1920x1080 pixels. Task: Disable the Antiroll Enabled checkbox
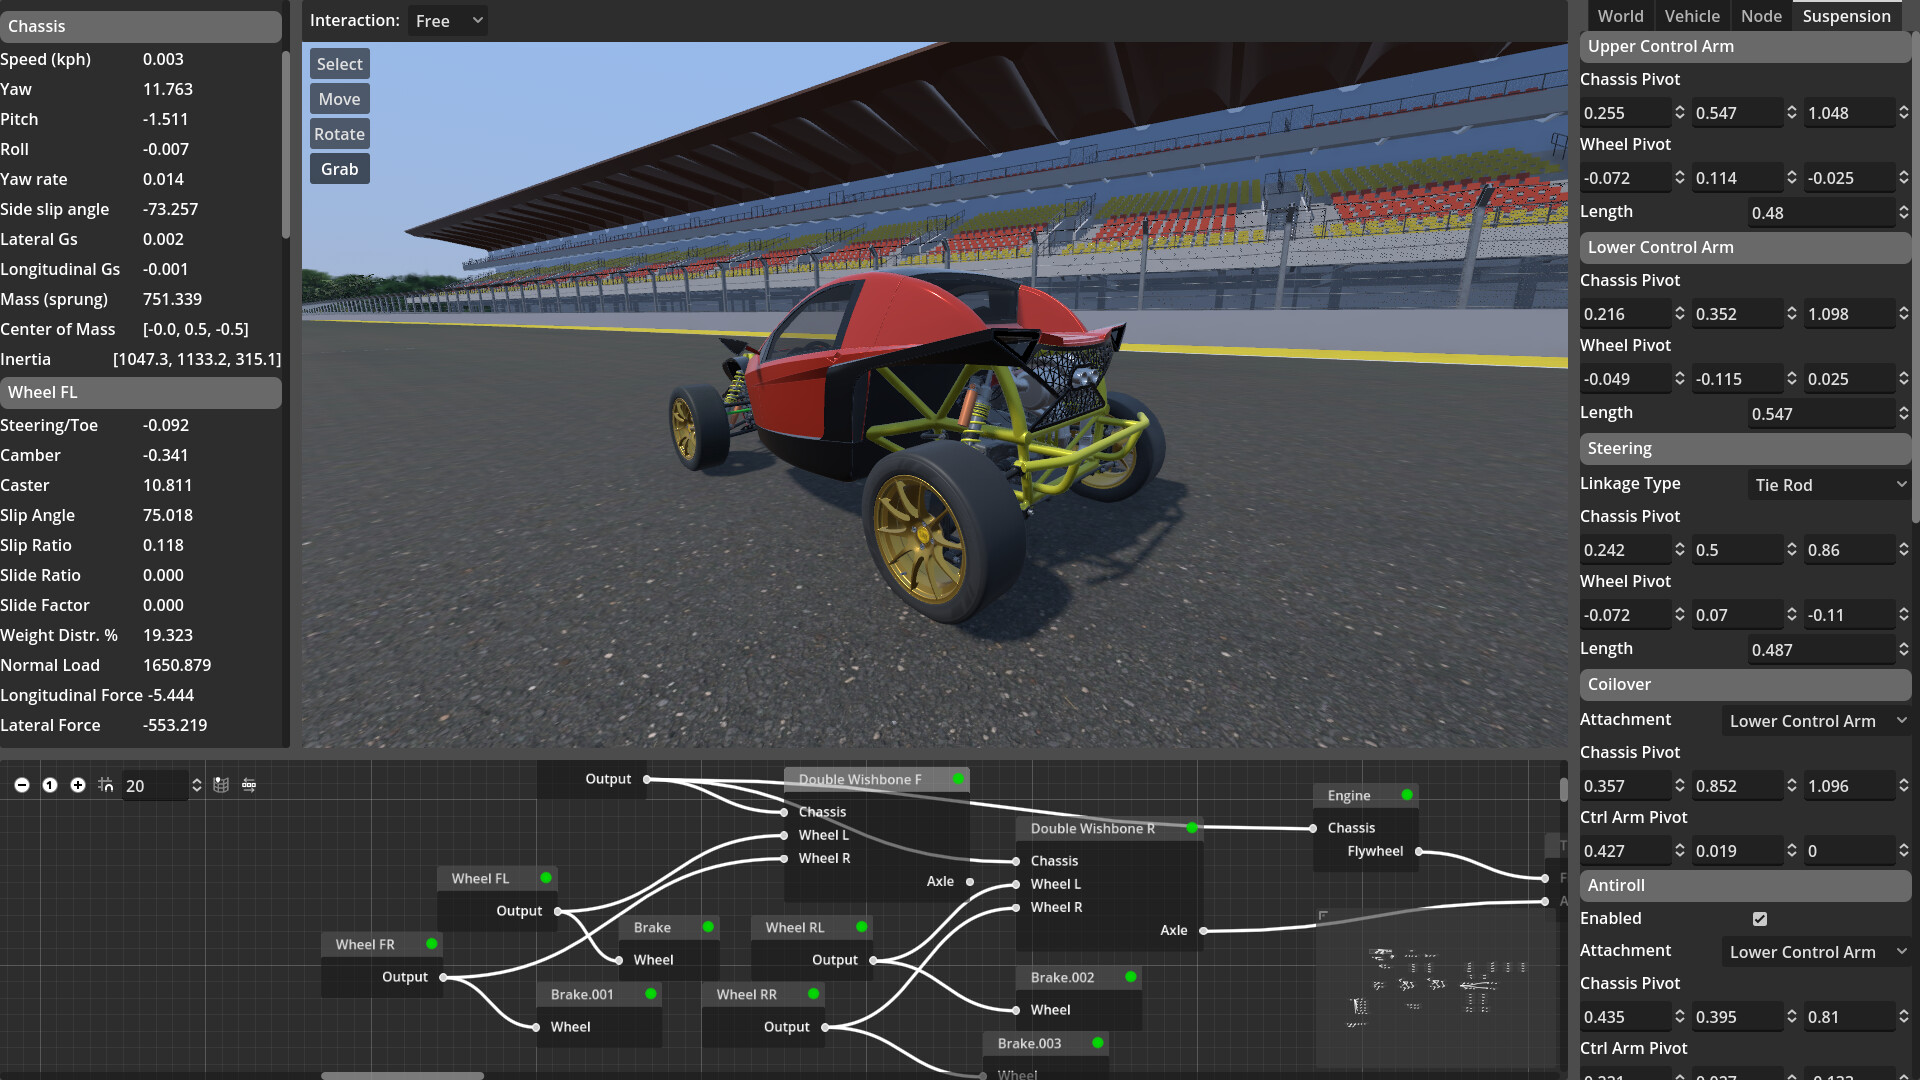pyautogui.click(x=1759, y=918)
